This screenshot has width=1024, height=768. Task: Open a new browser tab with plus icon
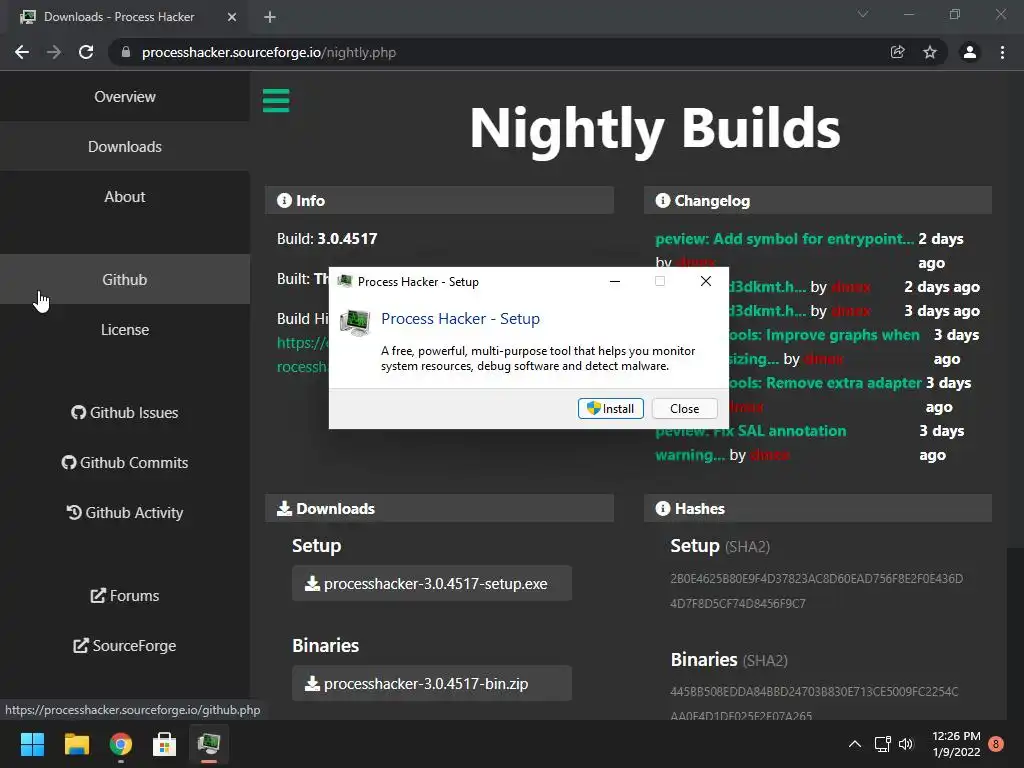point(270,17)
